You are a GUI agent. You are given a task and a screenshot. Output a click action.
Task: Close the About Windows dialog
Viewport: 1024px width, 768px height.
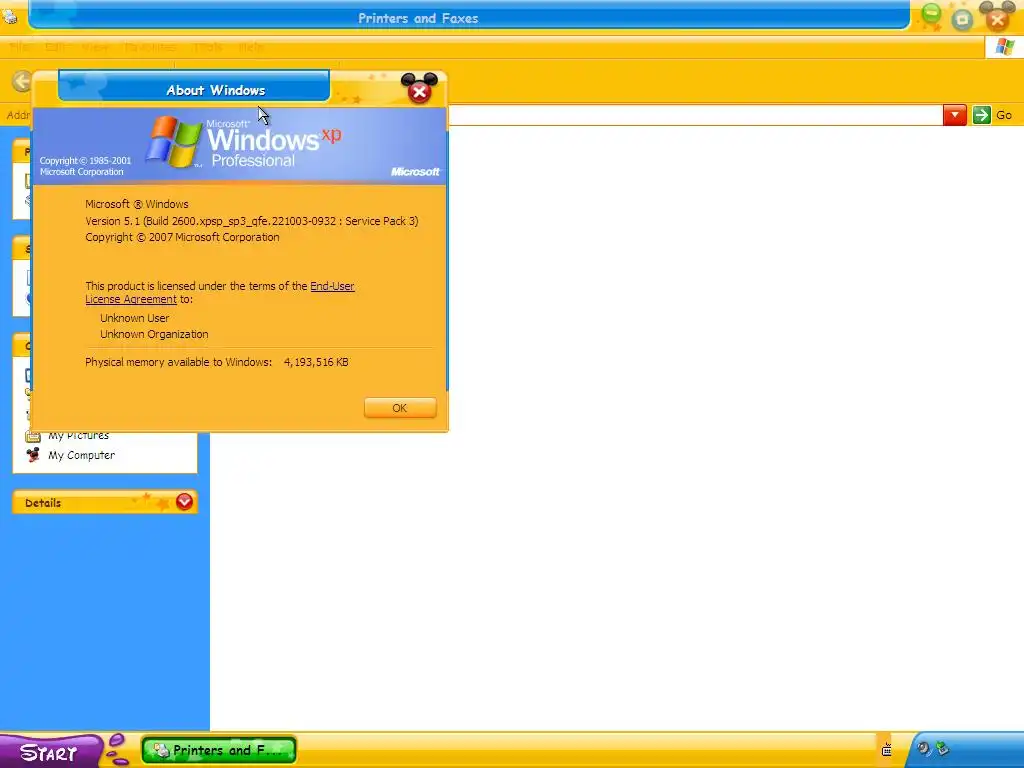419,90
